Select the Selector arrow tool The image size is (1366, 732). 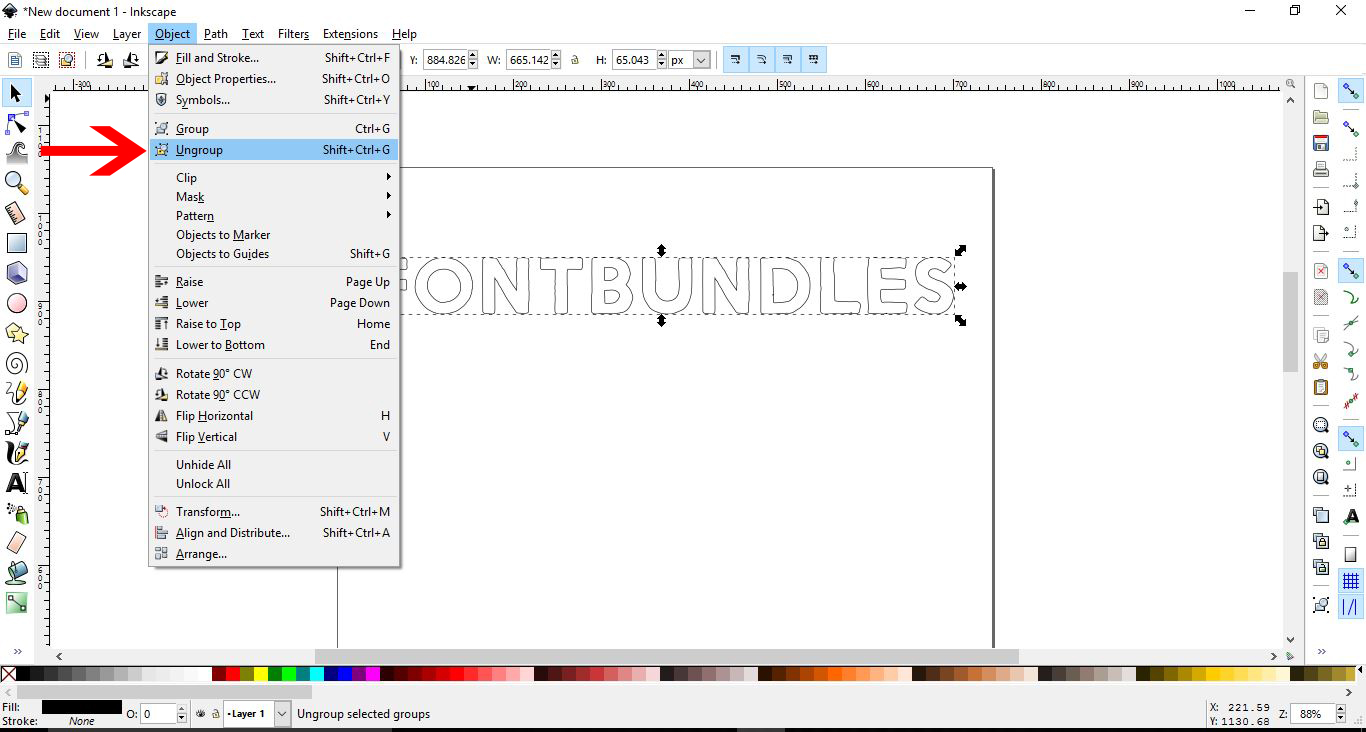16,93
